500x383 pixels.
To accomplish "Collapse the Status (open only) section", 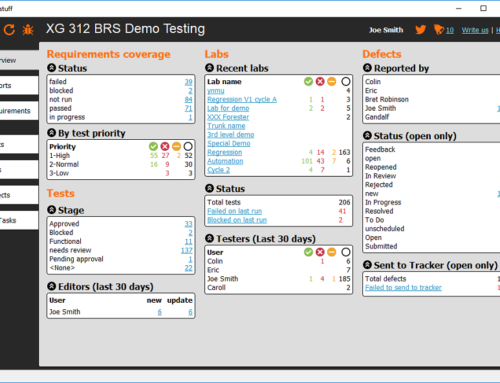I will click(367, 135).
